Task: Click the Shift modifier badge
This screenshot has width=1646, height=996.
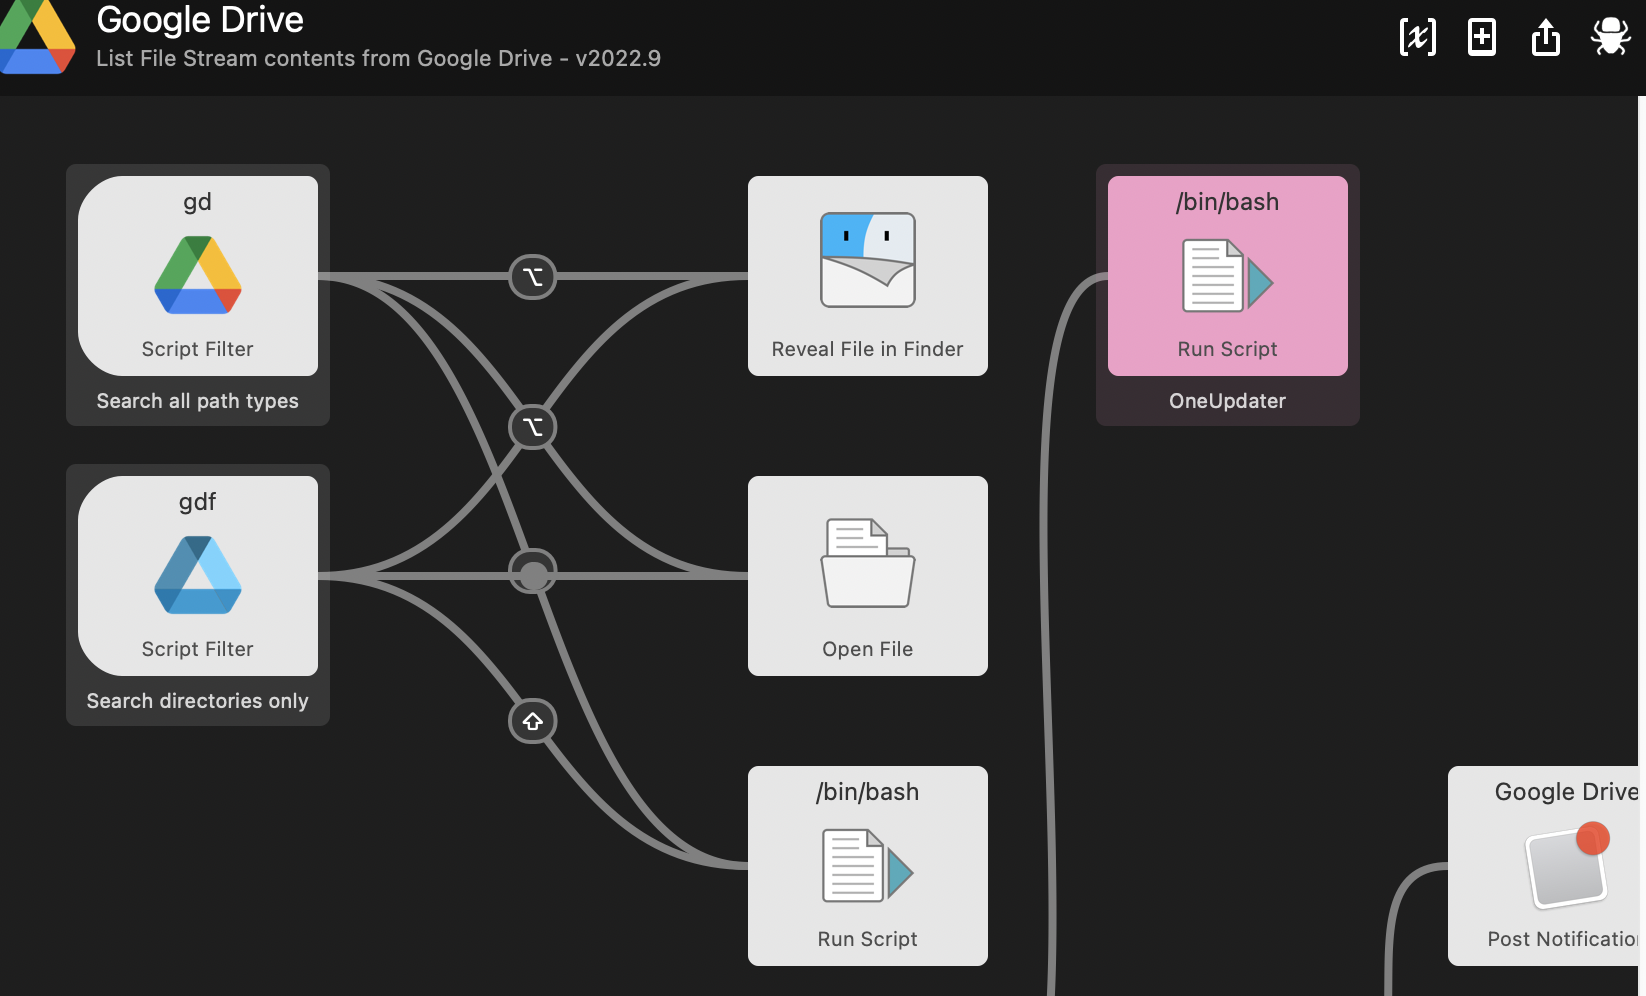Action: click(533, 721)
